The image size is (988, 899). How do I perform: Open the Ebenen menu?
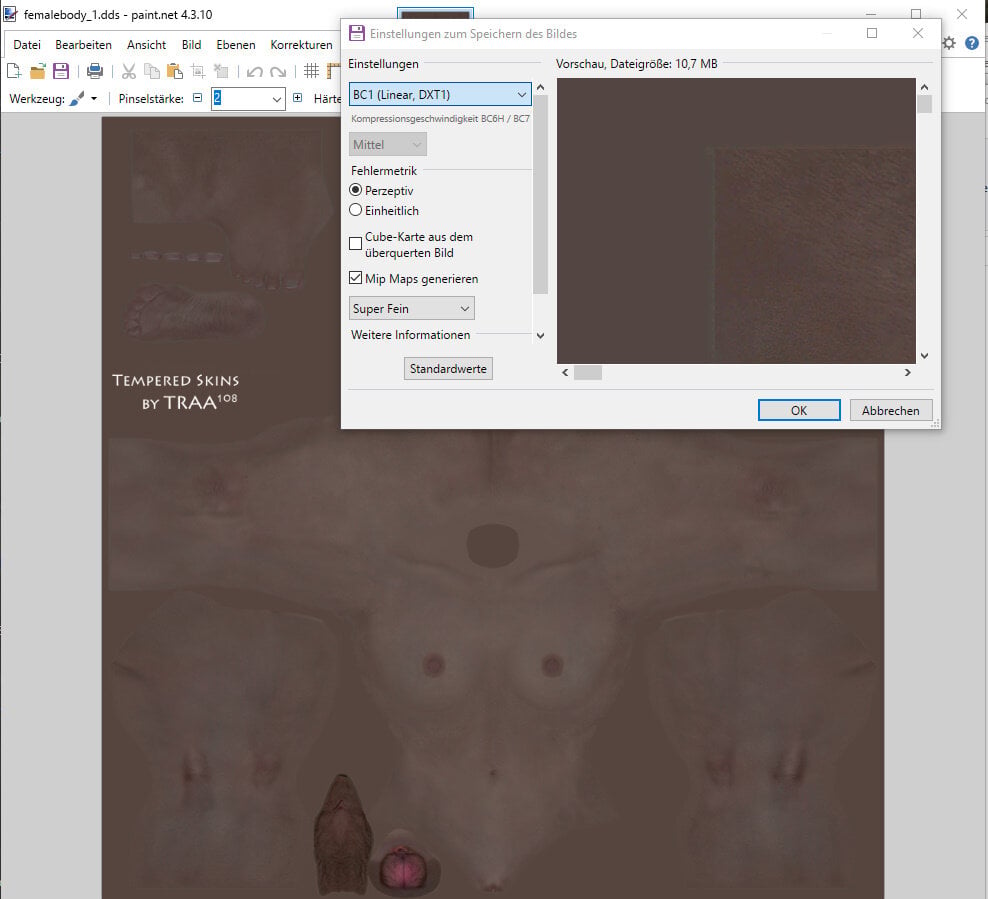coord(236,45)
